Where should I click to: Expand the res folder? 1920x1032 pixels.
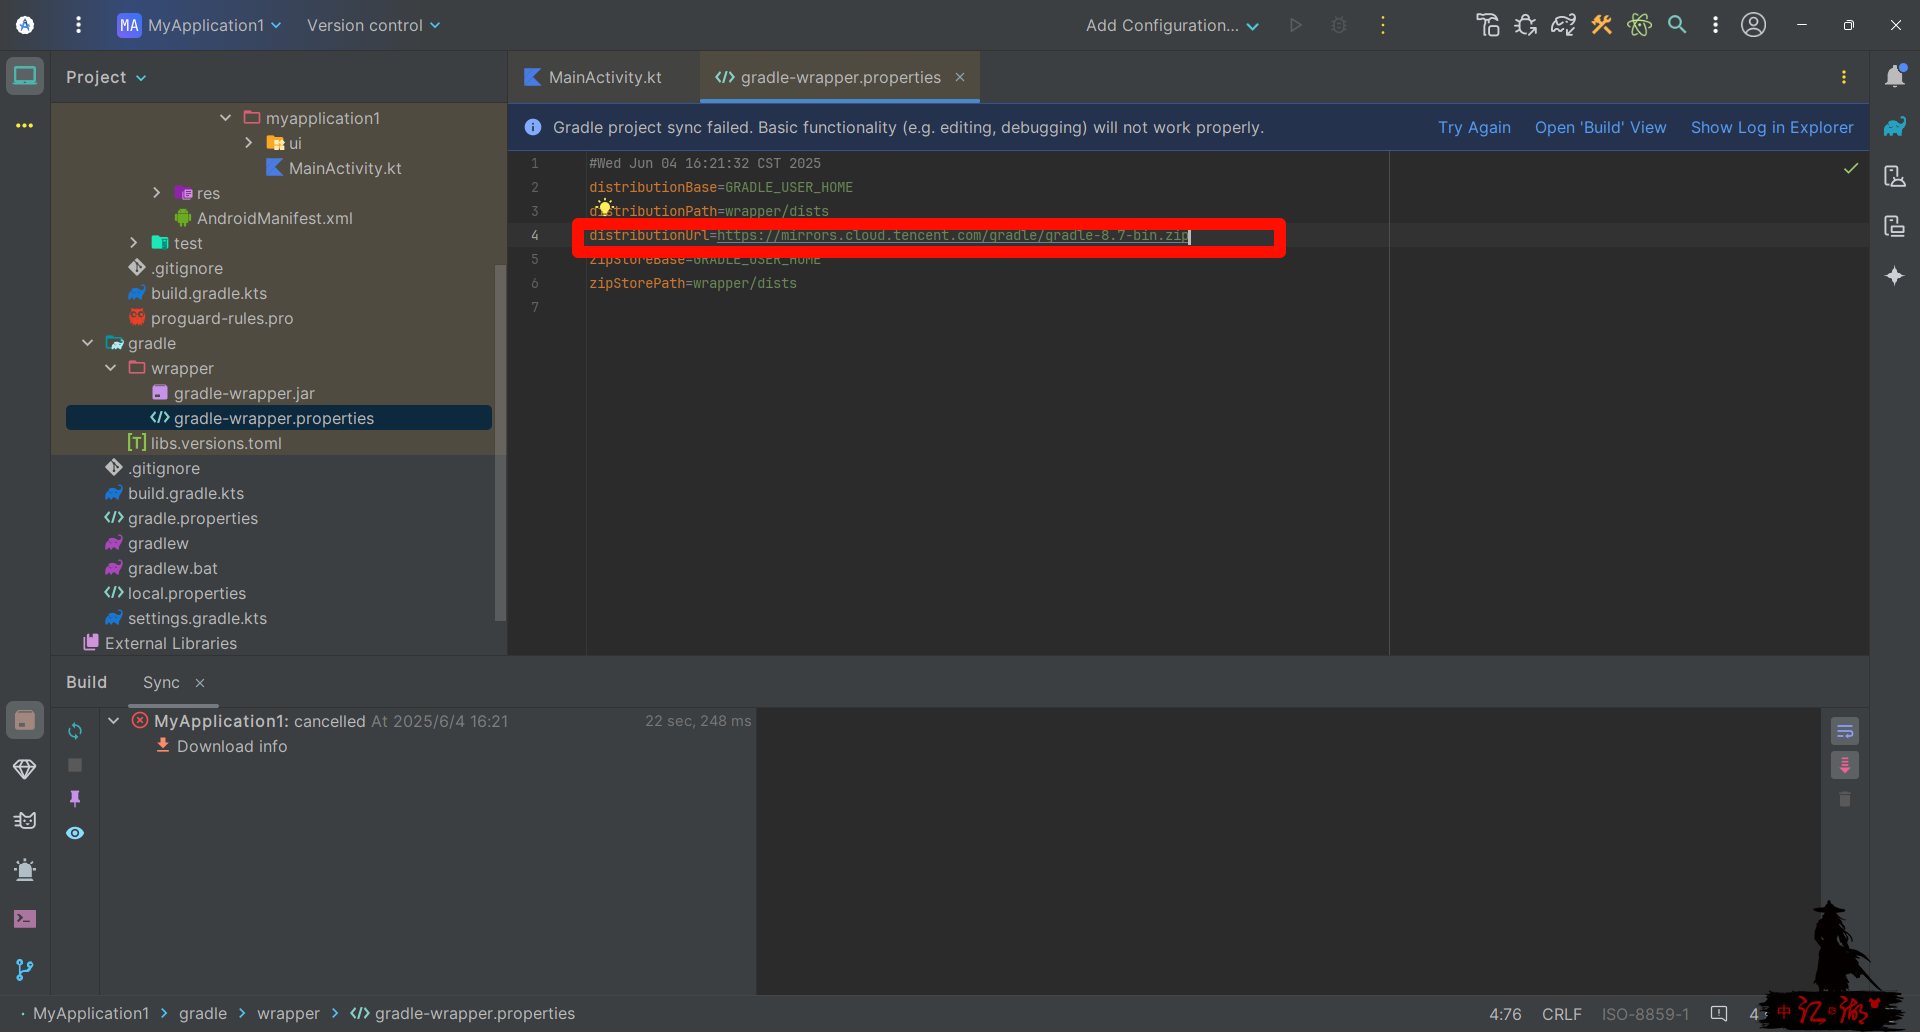tap(157, 193)
